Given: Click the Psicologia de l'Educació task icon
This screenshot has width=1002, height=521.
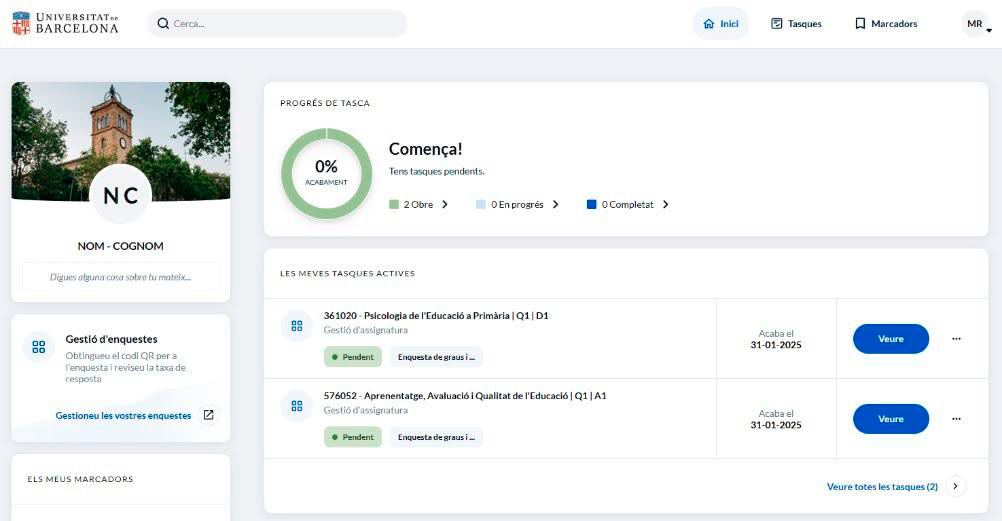Looking at the screenshot, I should 296,325.
